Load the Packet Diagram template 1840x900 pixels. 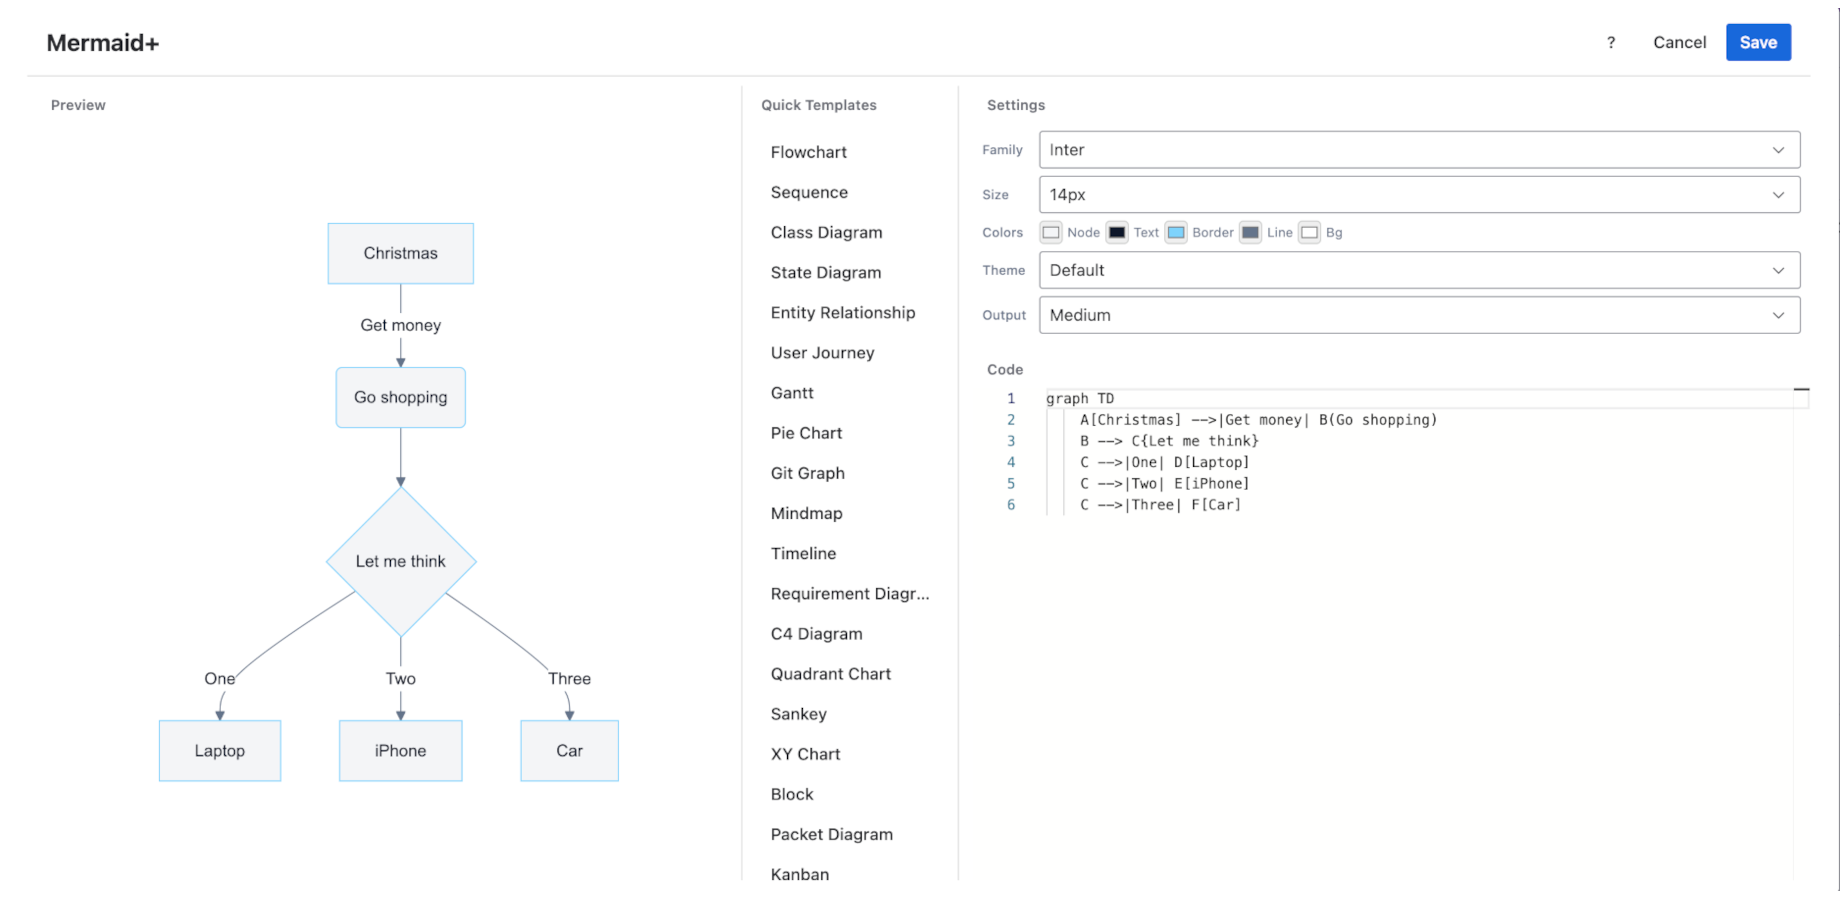pyautogui.click(x=832, y=834)
